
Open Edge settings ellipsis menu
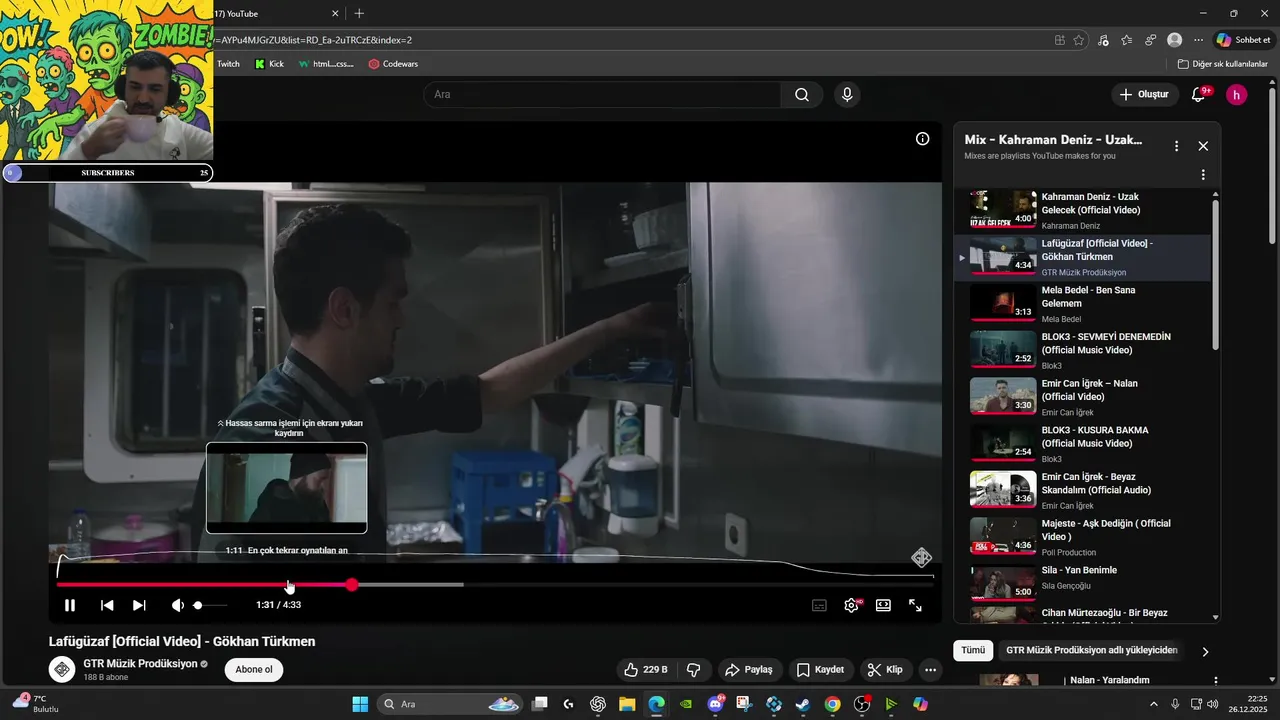click(x=1198, y=40)
